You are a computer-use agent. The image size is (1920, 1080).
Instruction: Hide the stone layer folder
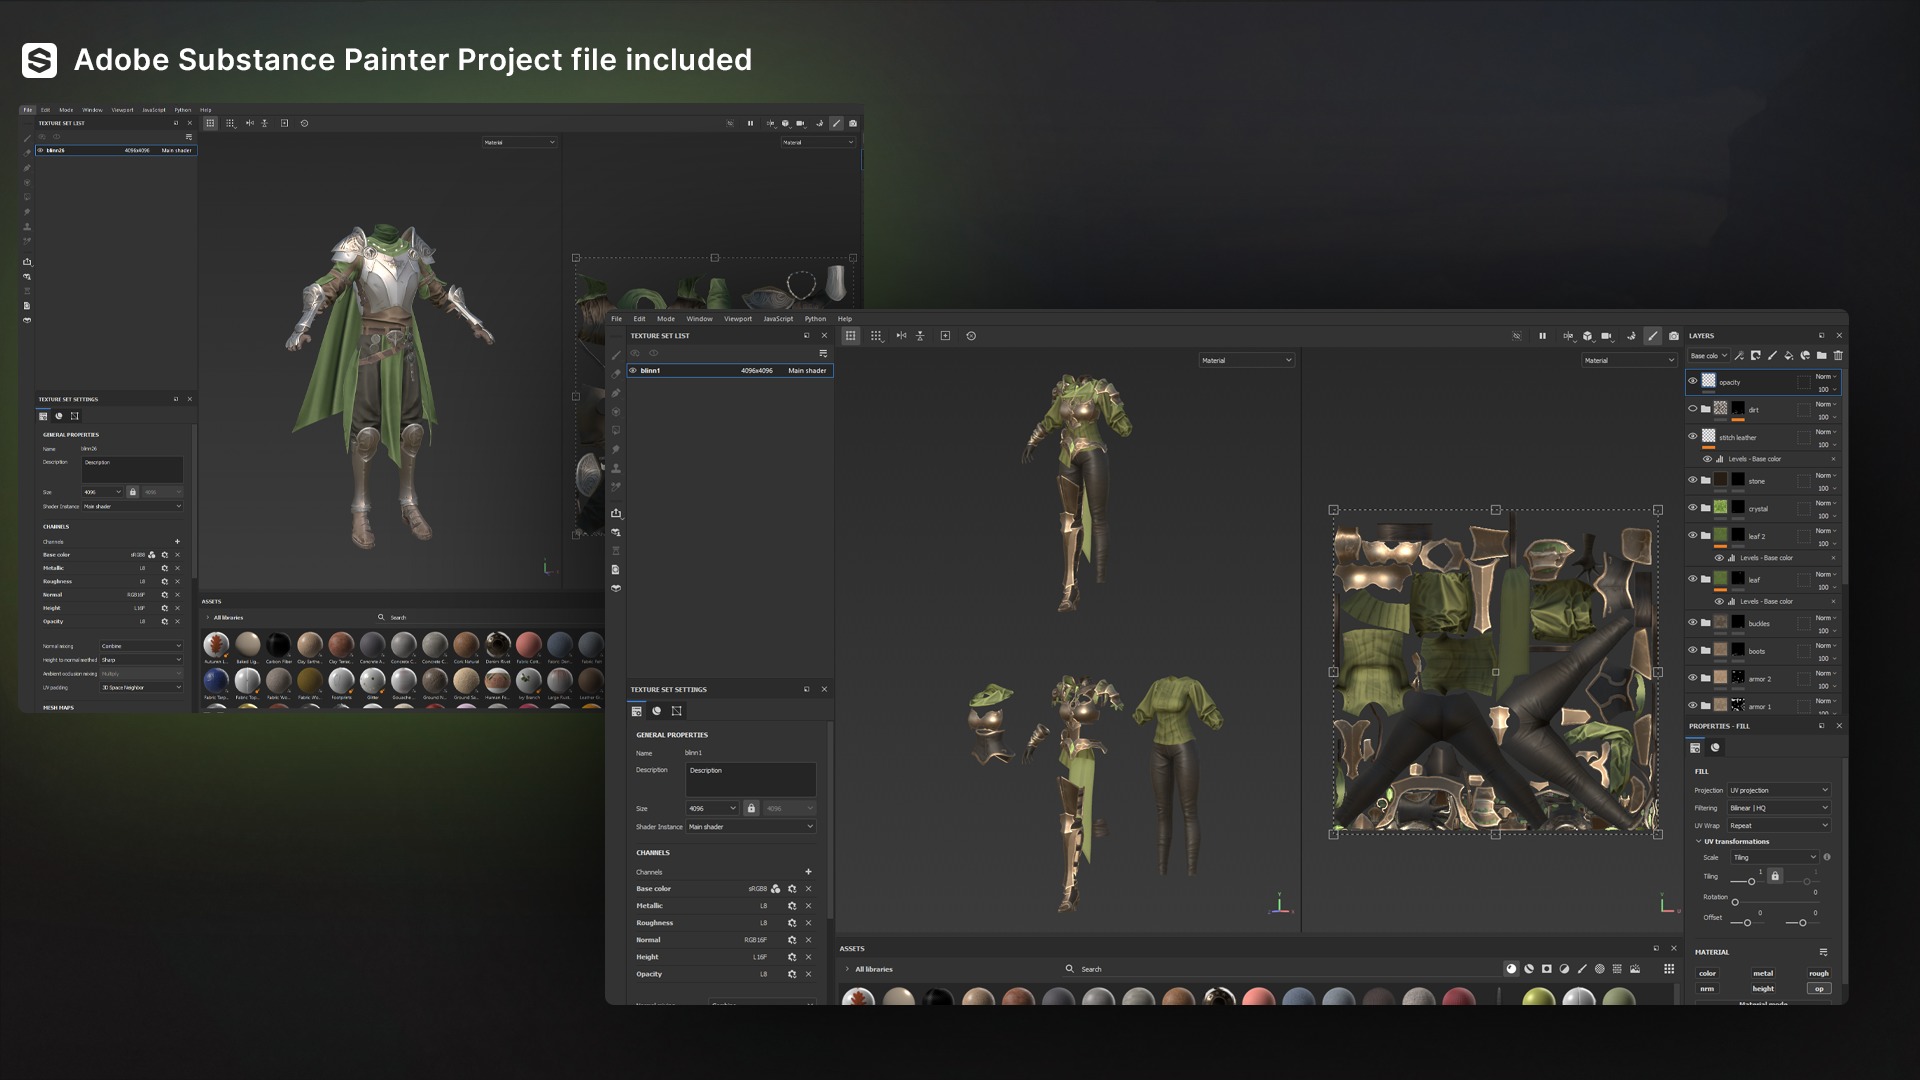pyautogui.click(x=1692, y=480)
